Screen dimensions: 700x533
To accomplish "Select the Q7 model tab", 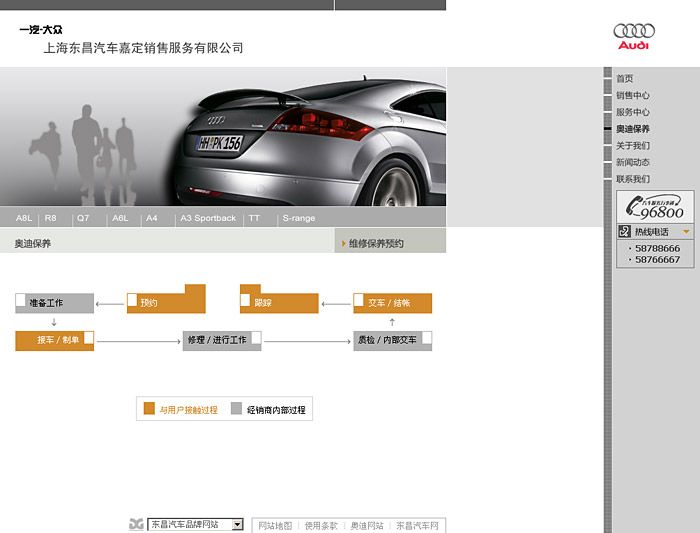I will pyautogui.click(x=83, y=218).
